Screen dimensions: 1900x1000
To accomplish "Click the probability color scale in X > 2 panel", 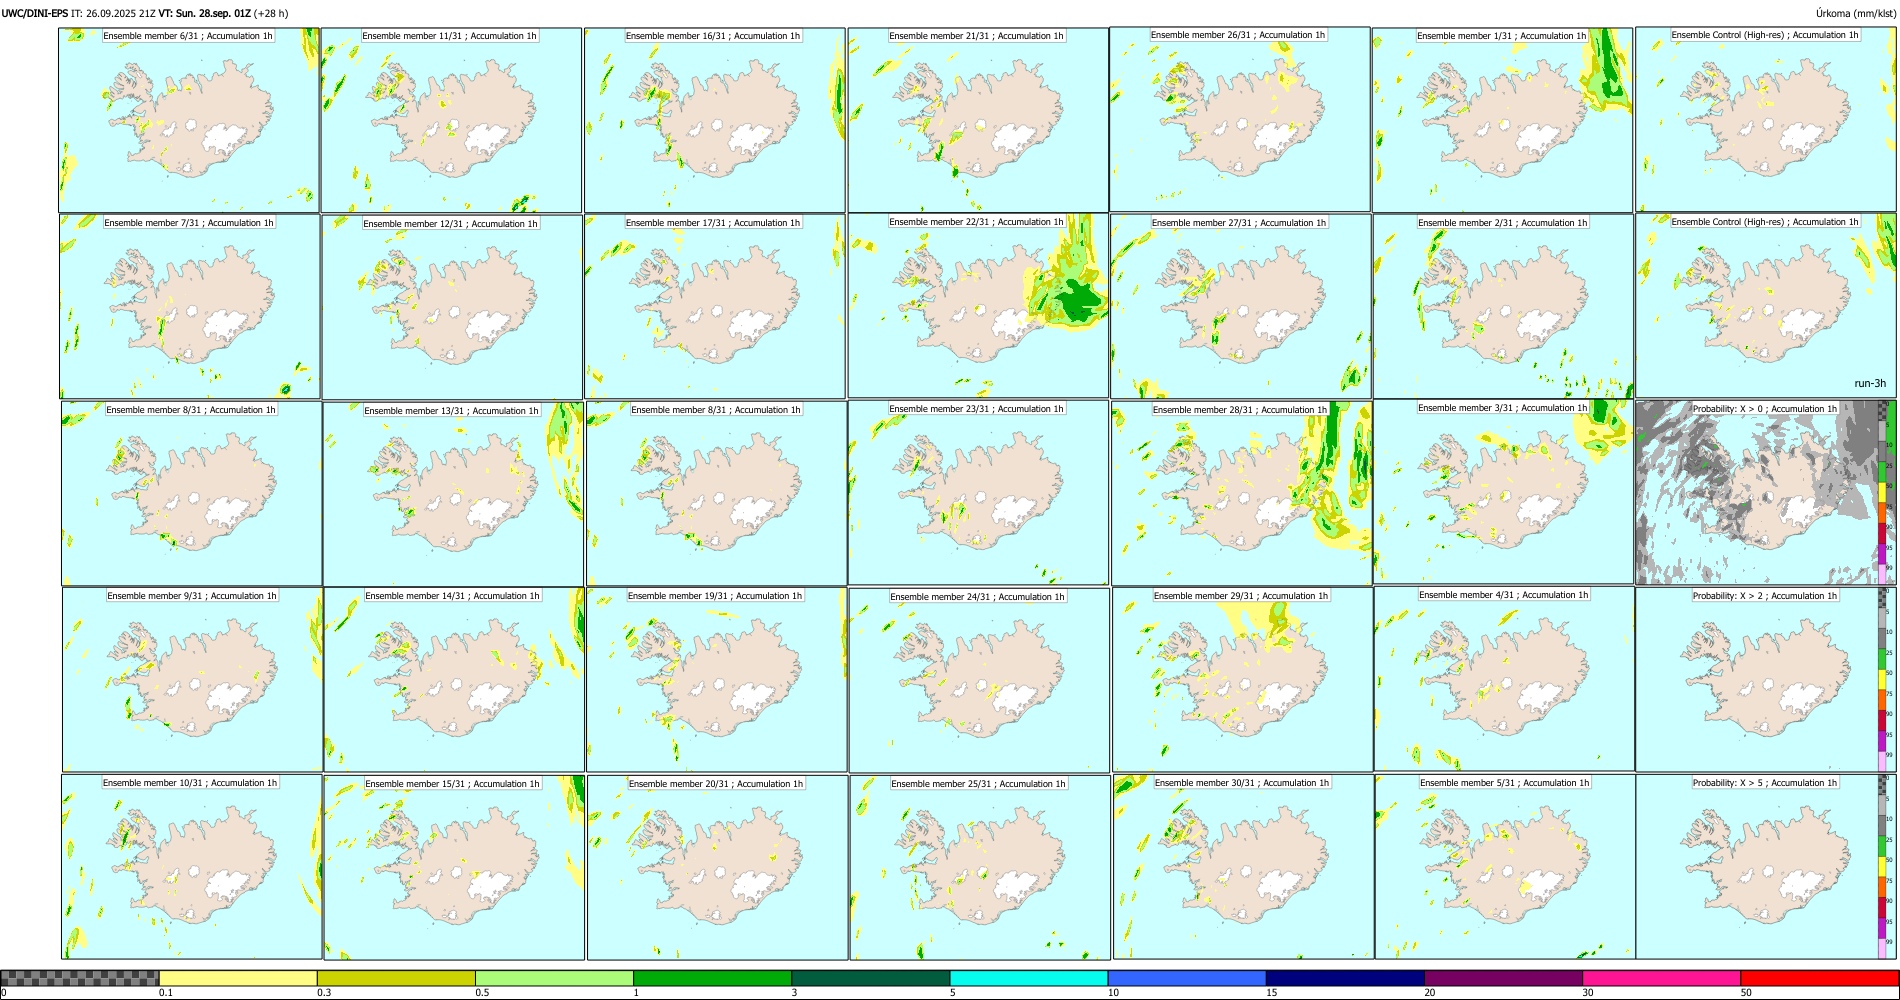I will [x=1883, y=679].
